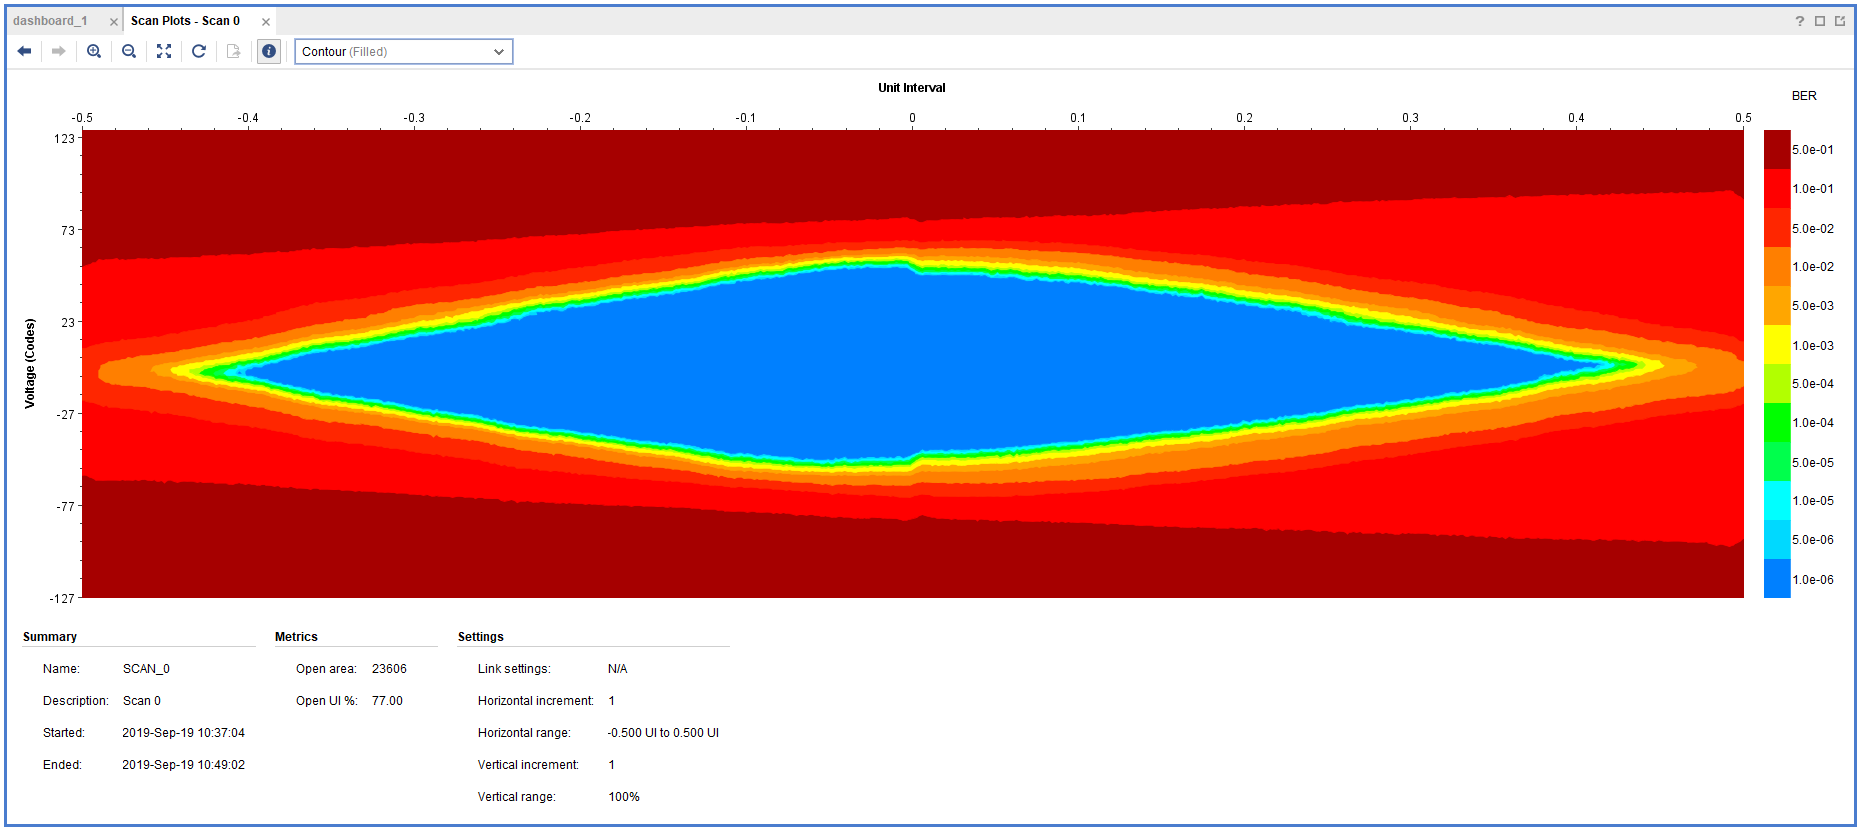Click the 5.0e-02 legend swatch
This screenshot has width=1866, height=834.
(x=1777, y=228)
